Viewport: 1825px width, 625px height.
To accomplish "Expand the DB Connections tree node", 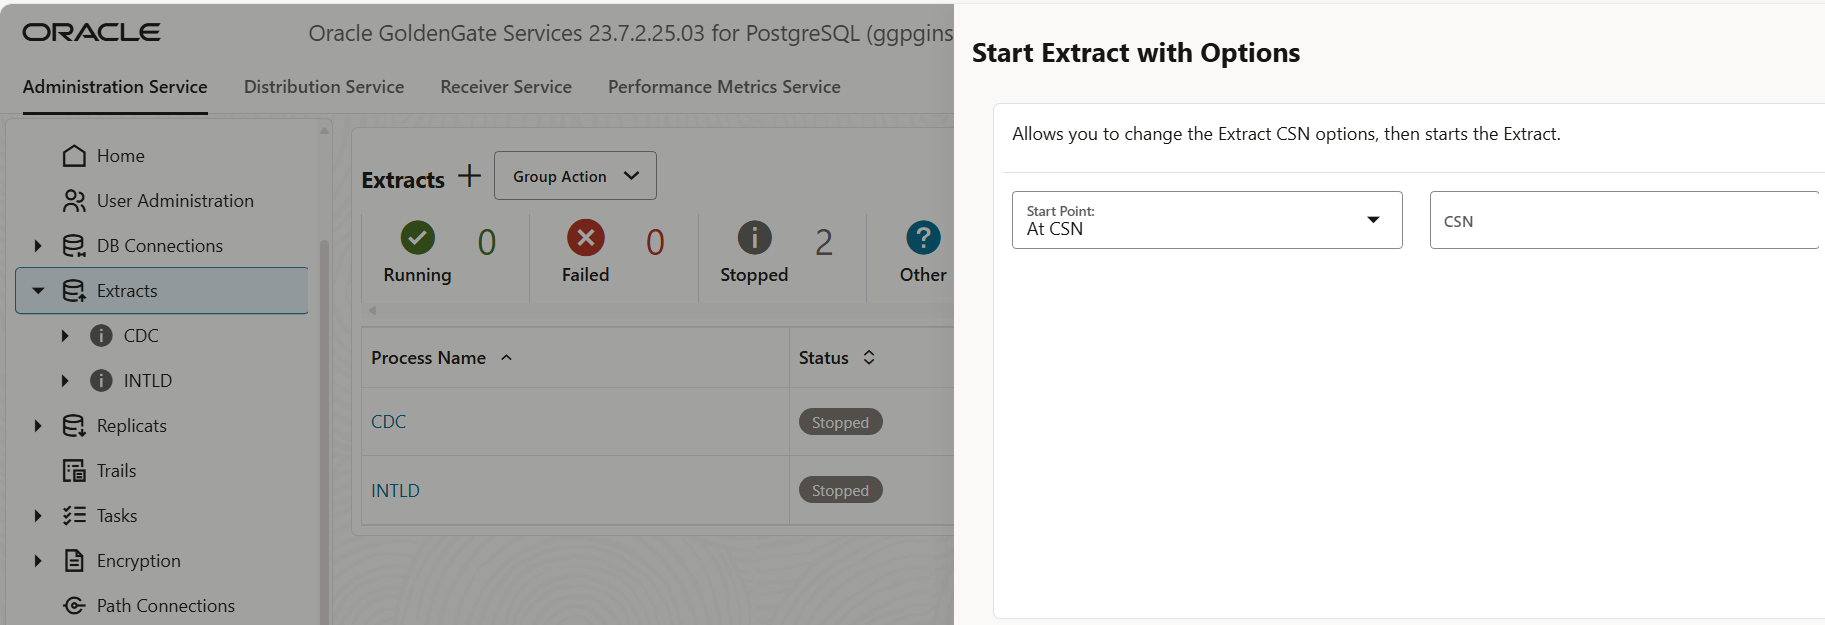I will (38, 246).
